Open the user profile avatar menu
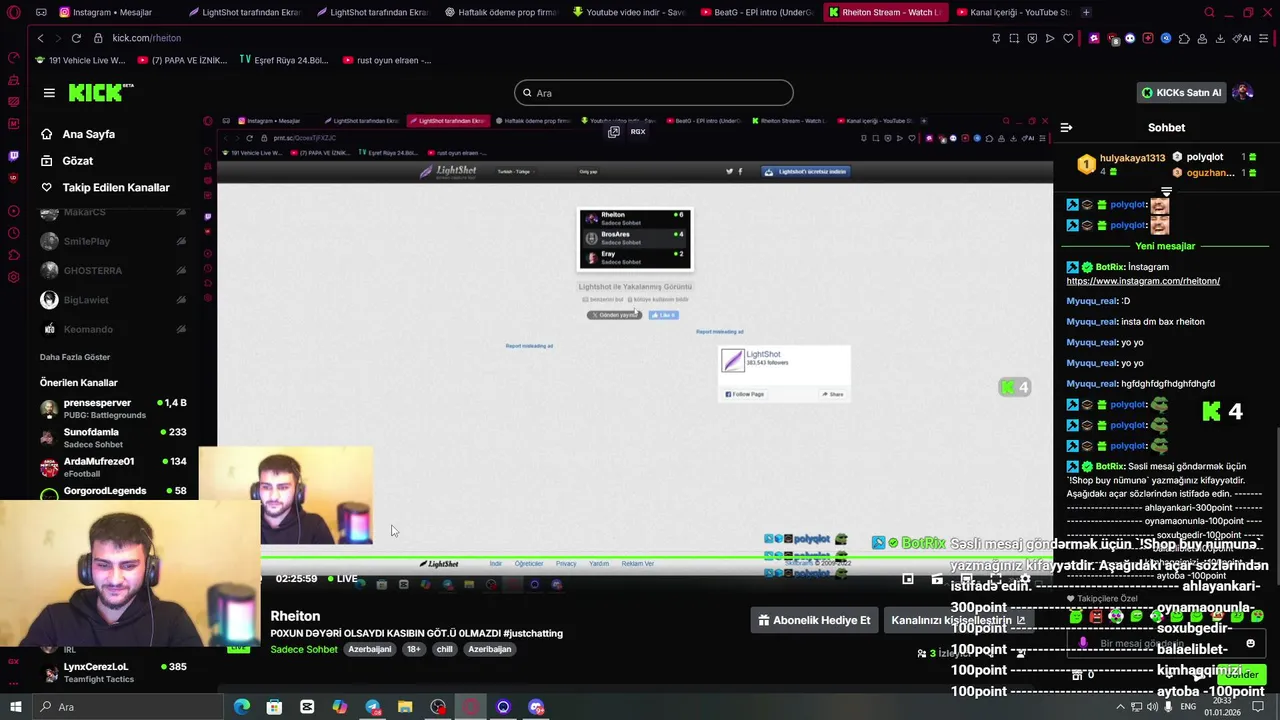This screenshot has height=720, width=1280. [x=1243, y=93]
